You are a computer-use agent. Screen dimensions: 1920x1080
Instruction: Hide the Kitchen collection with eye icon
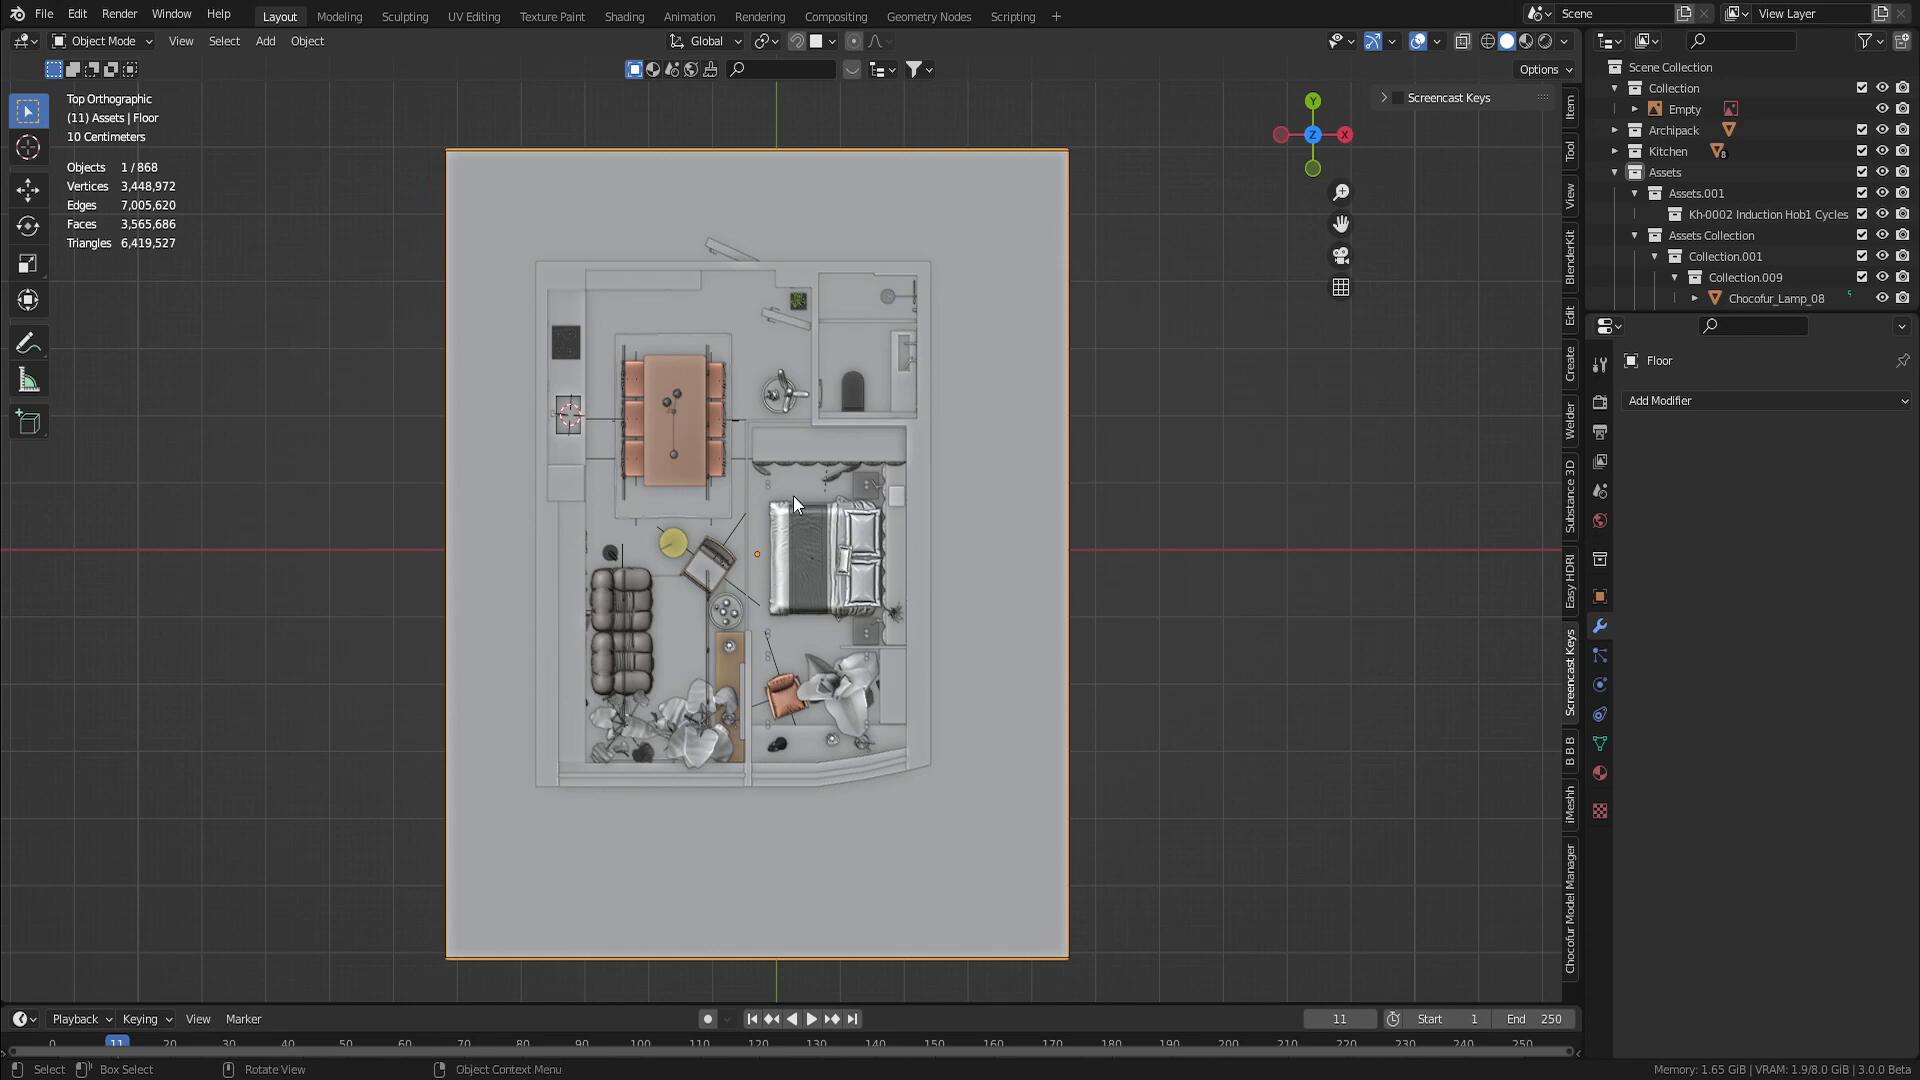click(x=1882, y=151)
